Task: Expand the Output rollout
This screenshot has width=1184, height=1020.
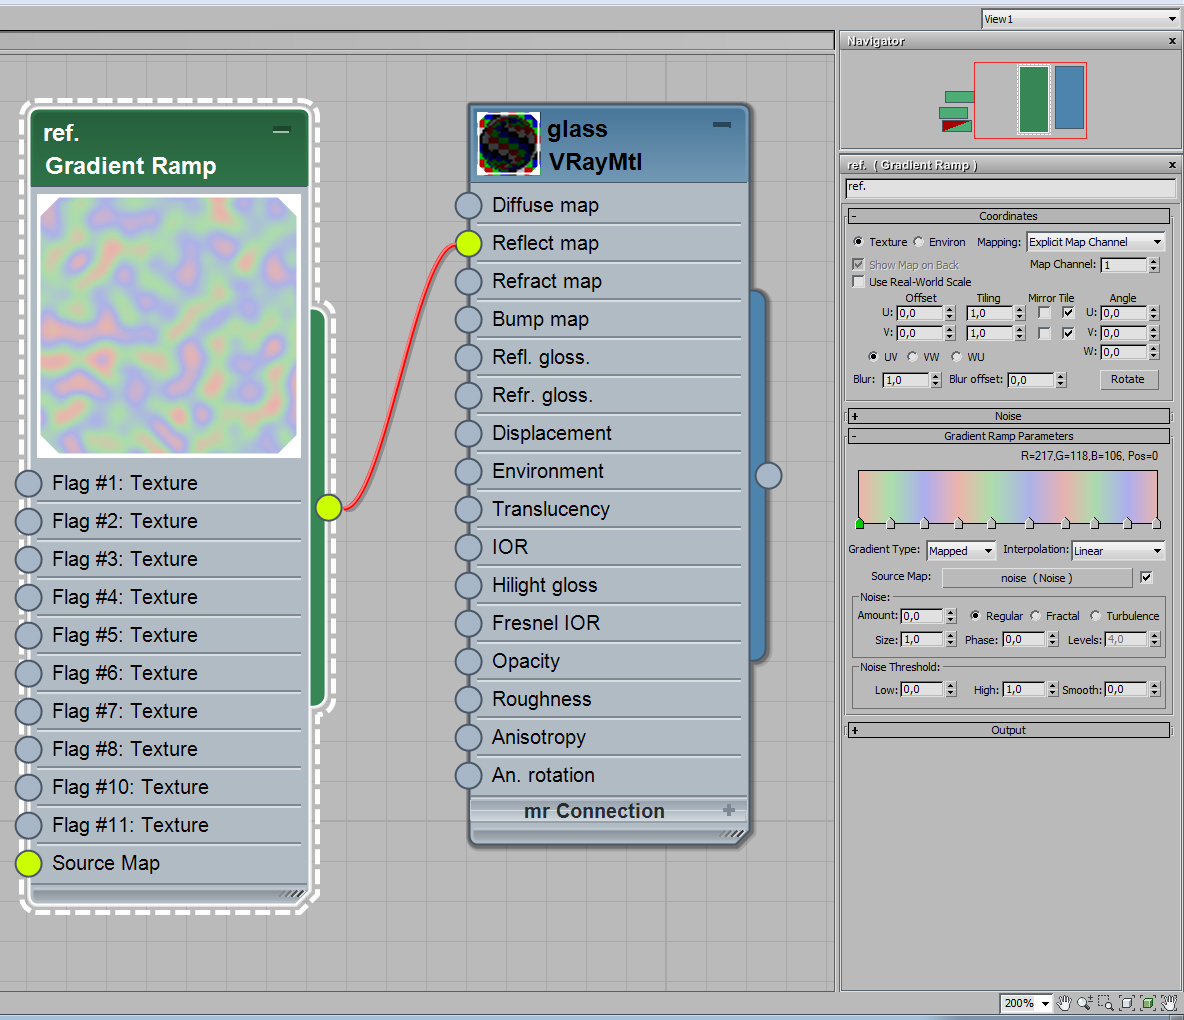Action: 1008,730
